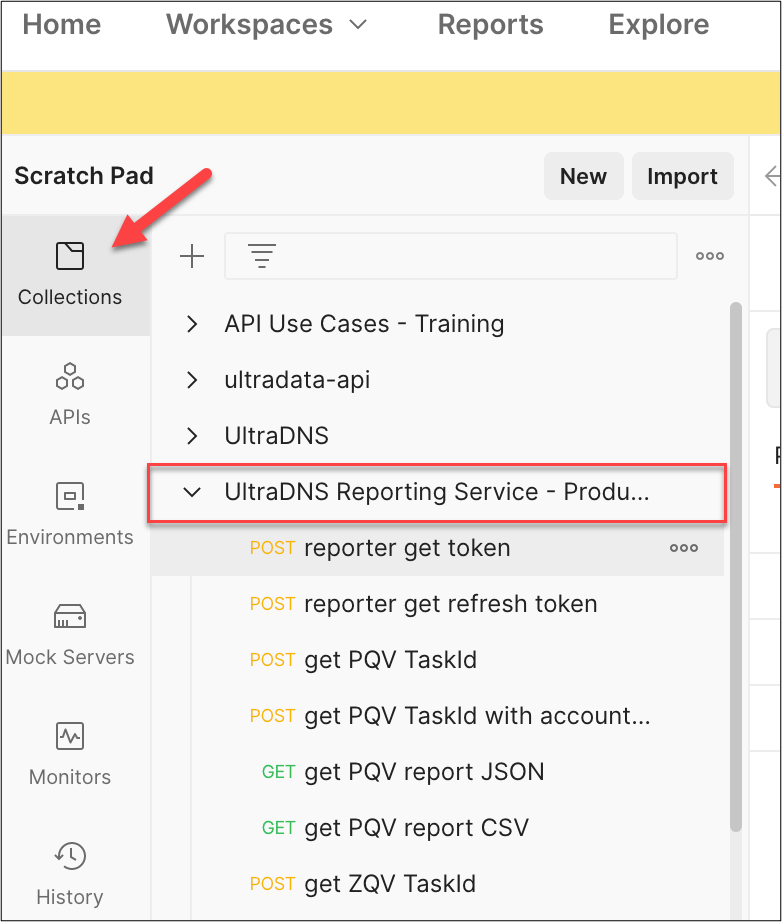This screenshot has width=782, height=922.
Task: Open the History sidebar tab
Action: 70,873
